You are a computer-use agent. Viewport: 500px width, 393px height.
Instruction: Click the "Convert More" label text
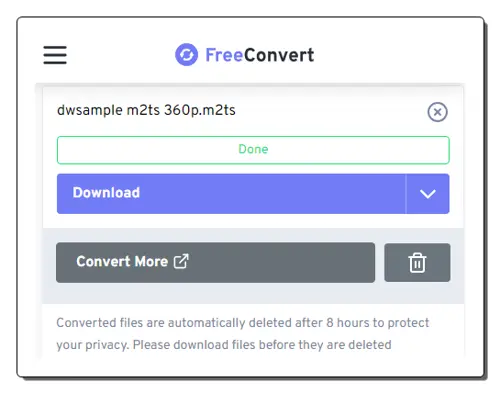click(122, 261)
